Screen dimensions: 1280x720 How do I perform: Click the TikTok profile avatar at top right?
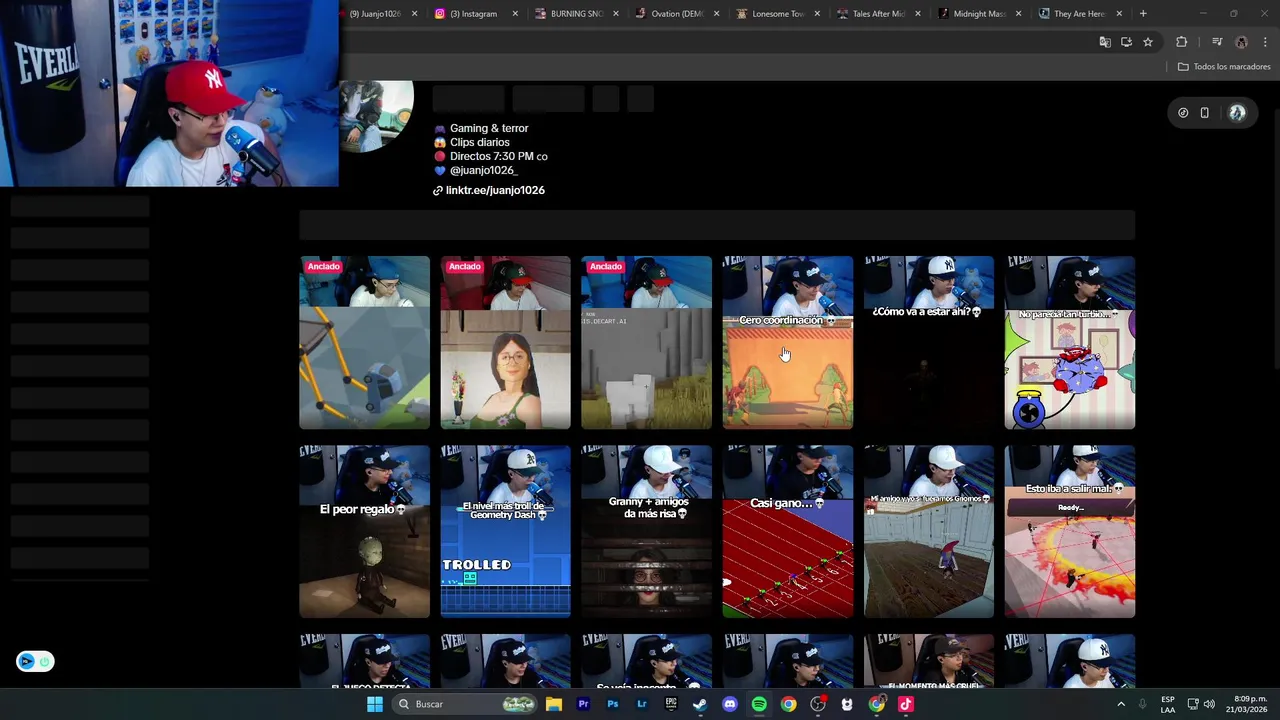1237,113
